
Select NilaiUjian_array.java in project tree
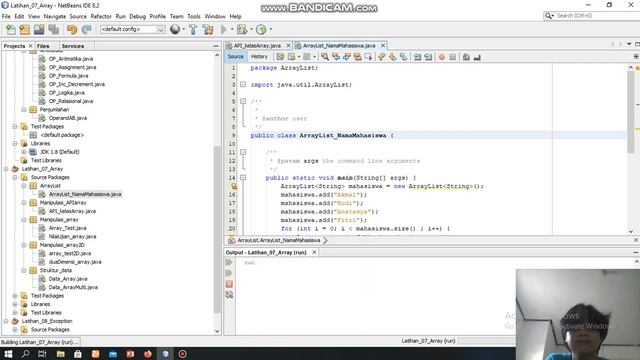[x=72, y=236]
